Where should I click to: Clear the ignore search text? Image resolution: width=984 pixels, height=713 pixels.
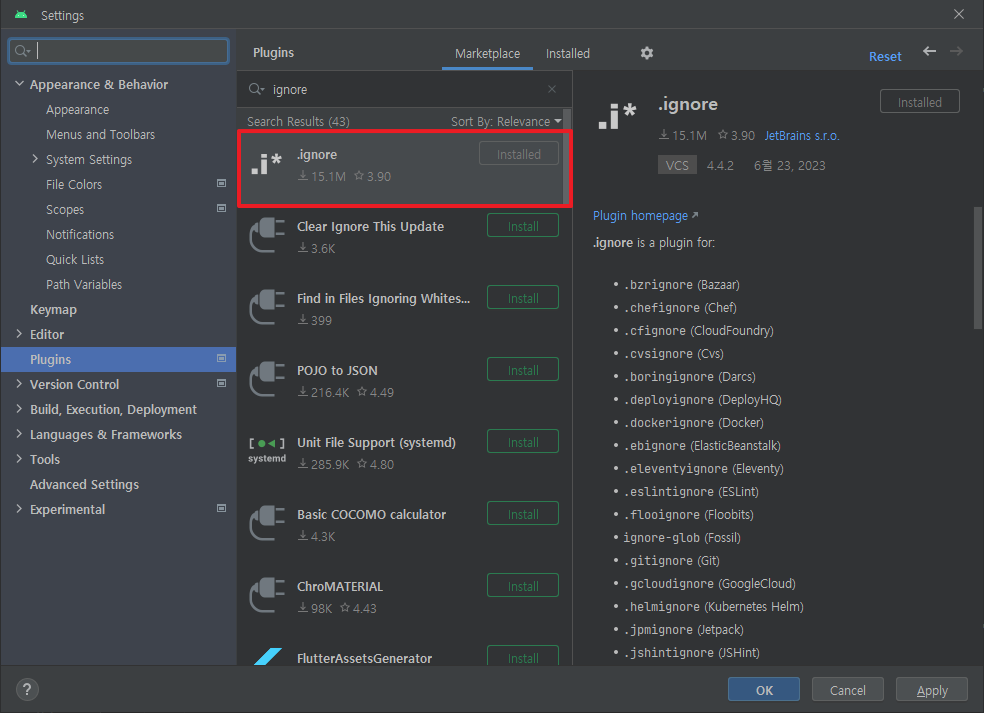click(x=552, y=89)
